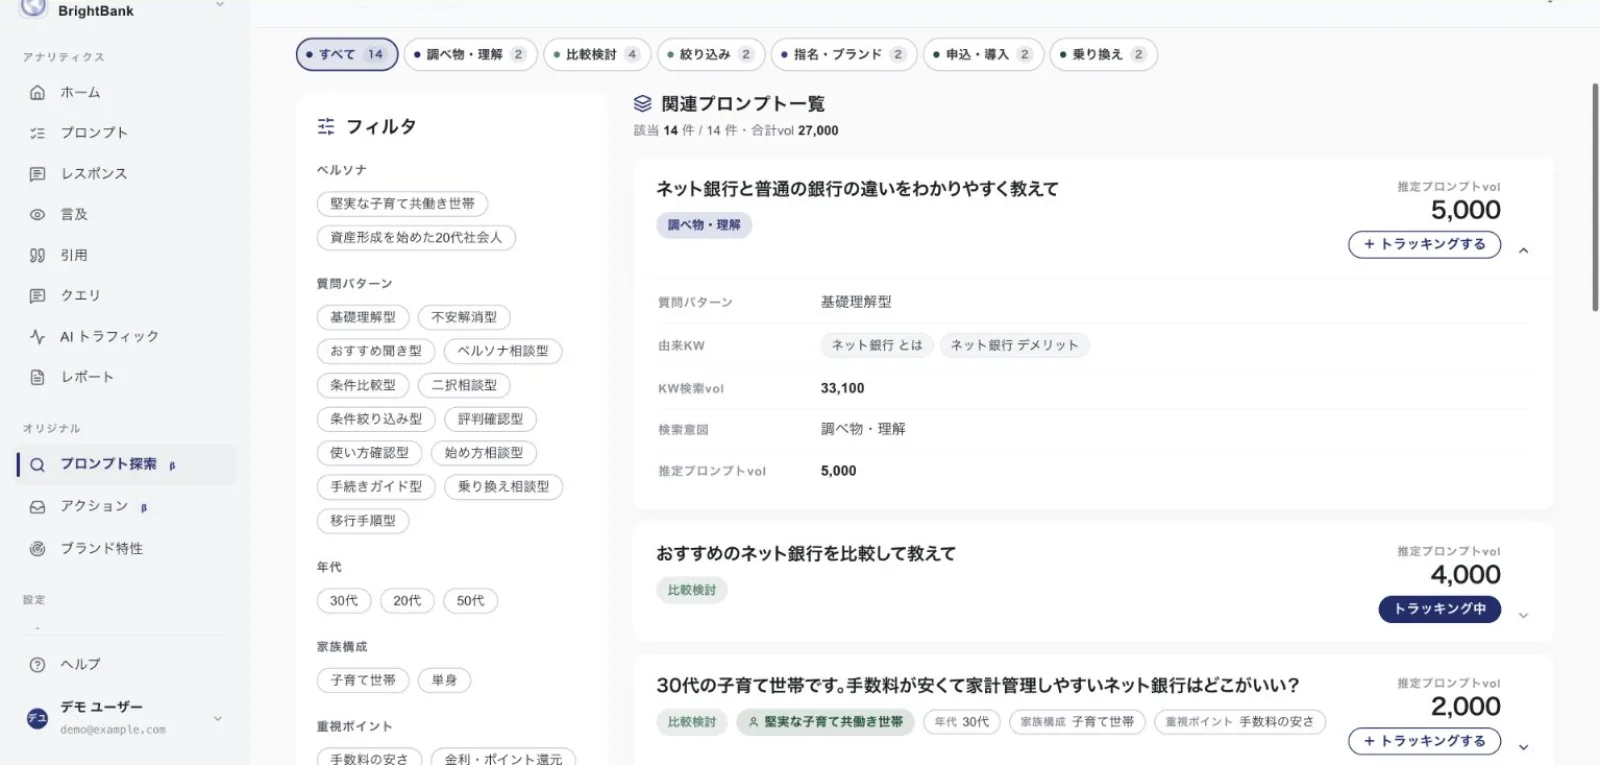Enable the 子育て世帯 family filter chip

pyautogui.click(x=363, y=680)
